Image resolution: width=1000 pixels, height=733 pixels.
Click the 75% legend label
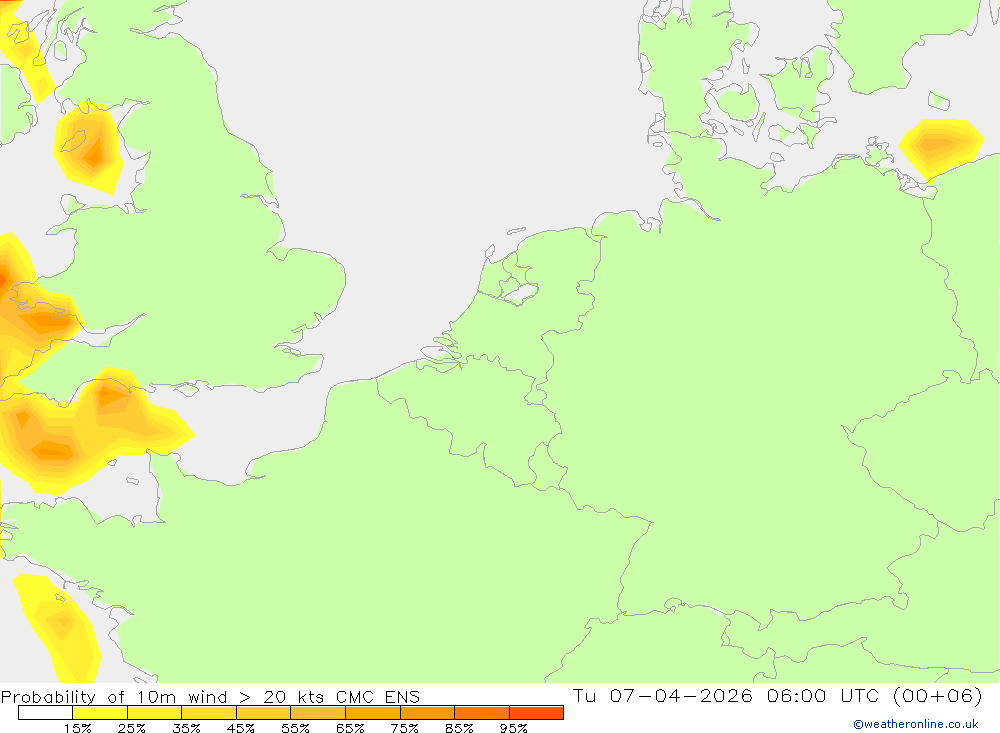(x=404, y=728)
